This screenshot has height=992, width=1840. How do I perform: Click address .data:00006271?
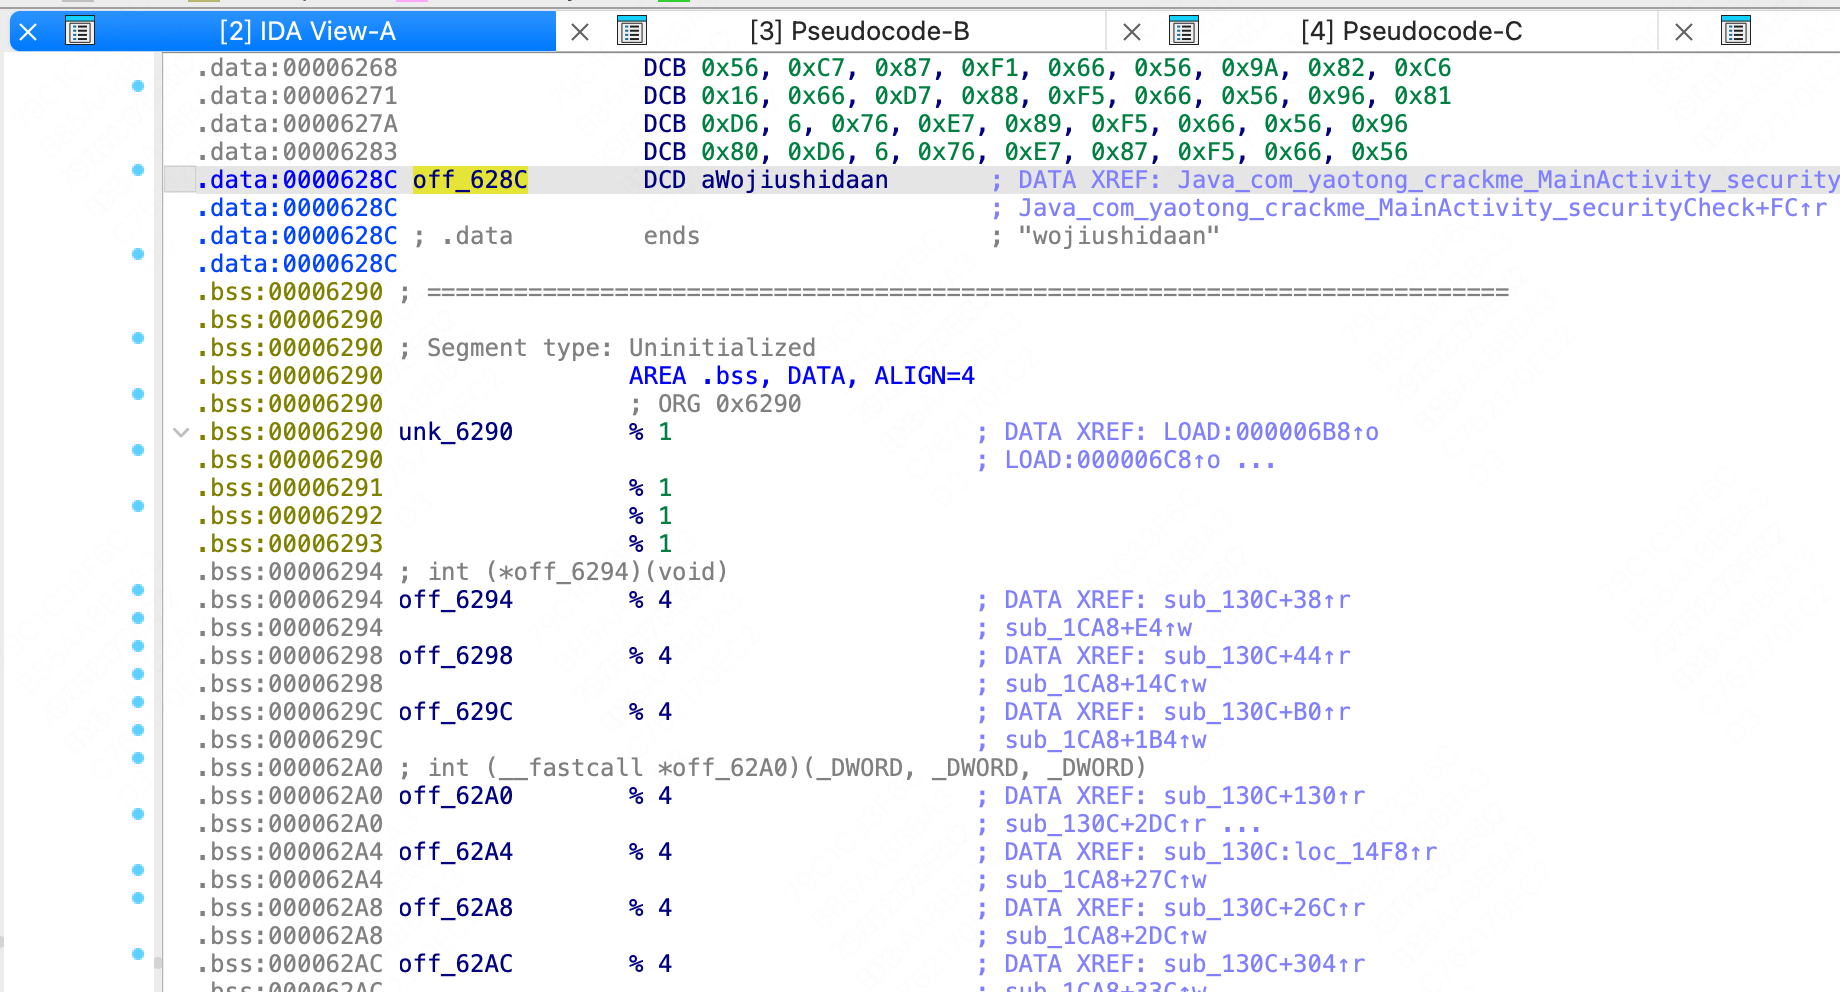point(297,96)
